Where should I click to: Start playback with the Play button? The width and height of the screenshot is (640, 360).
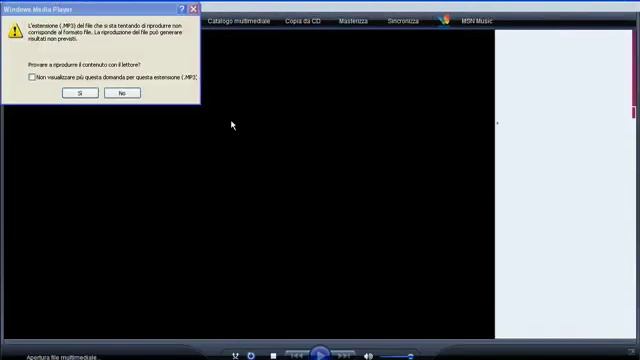tap(320, 354)
